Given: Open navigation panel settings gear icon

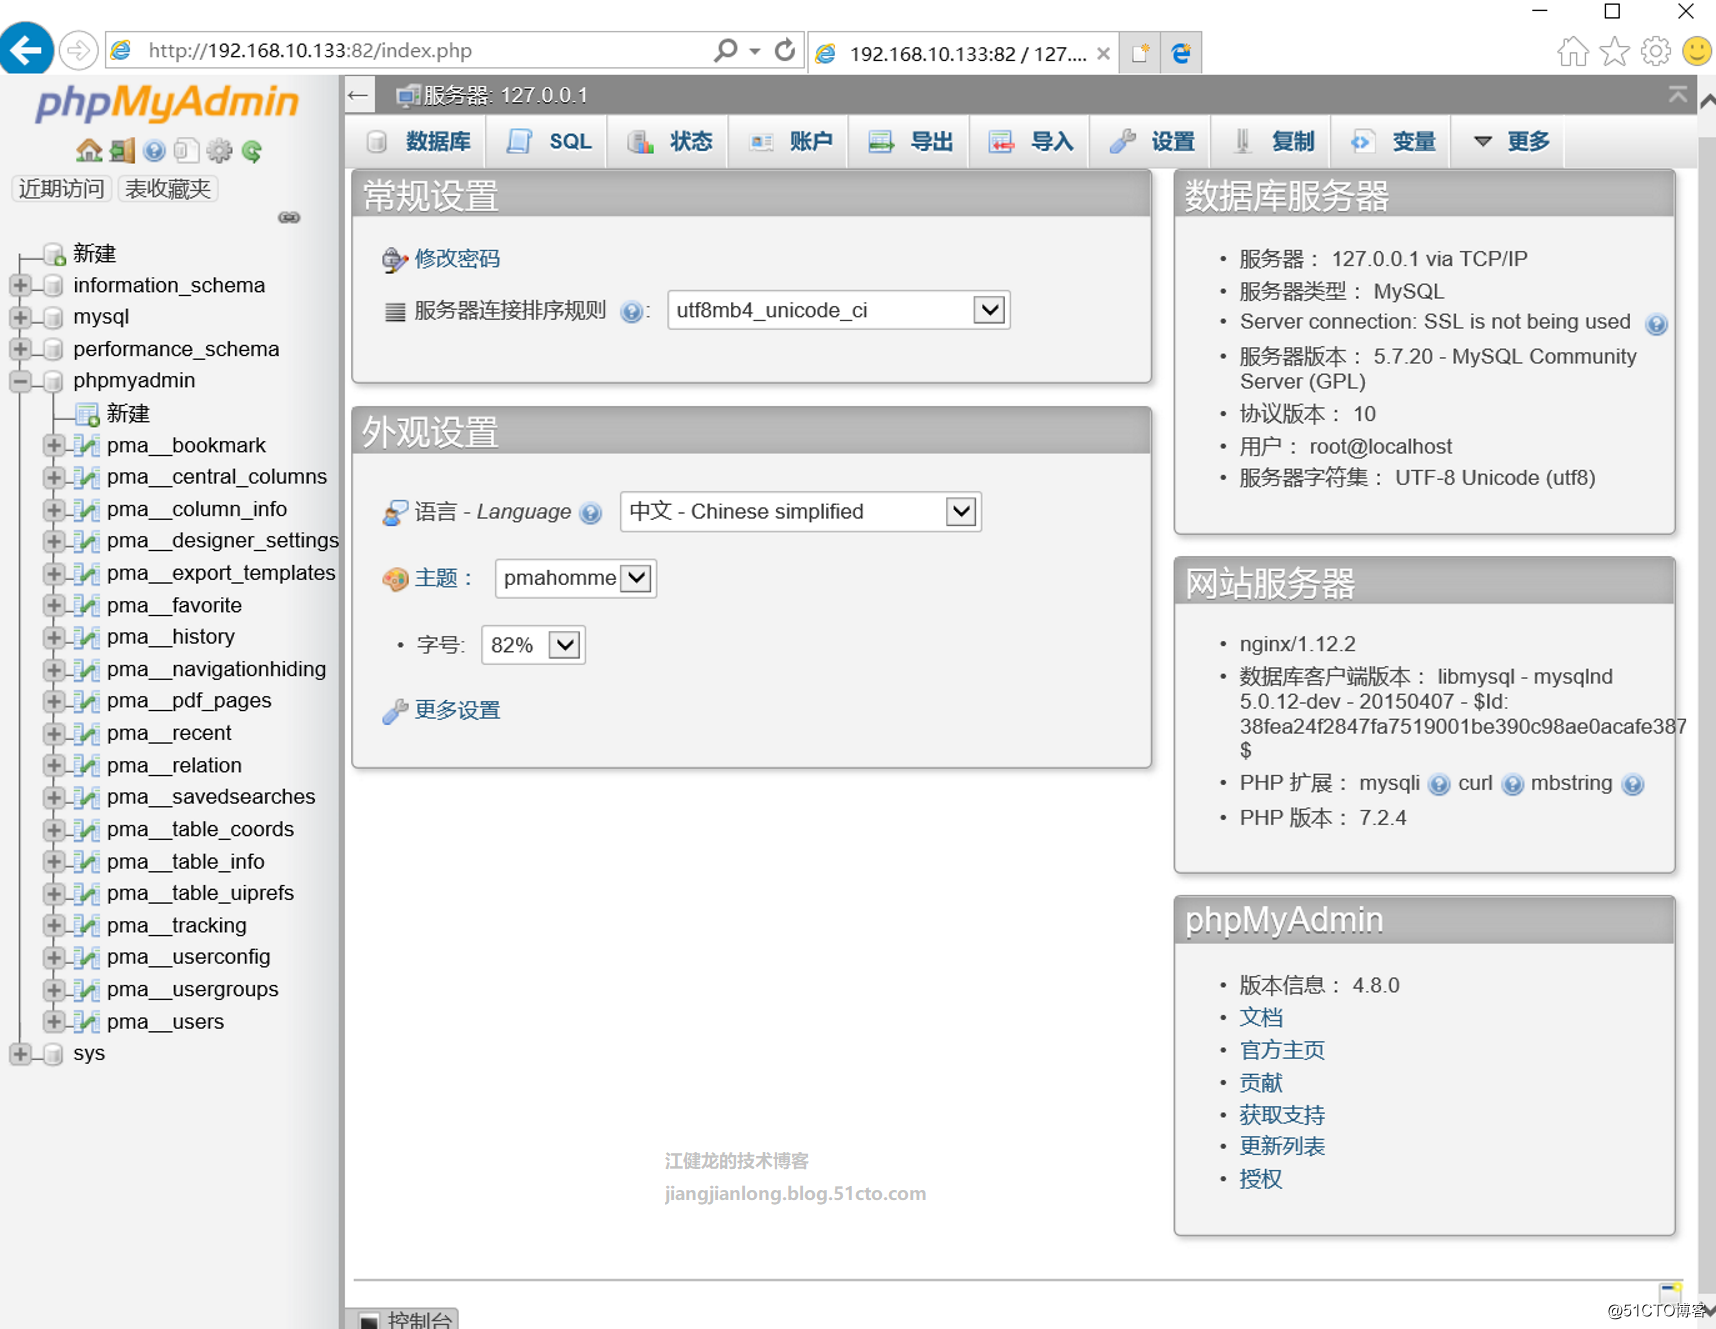Looking at the screenshot, I should [219, 150].
